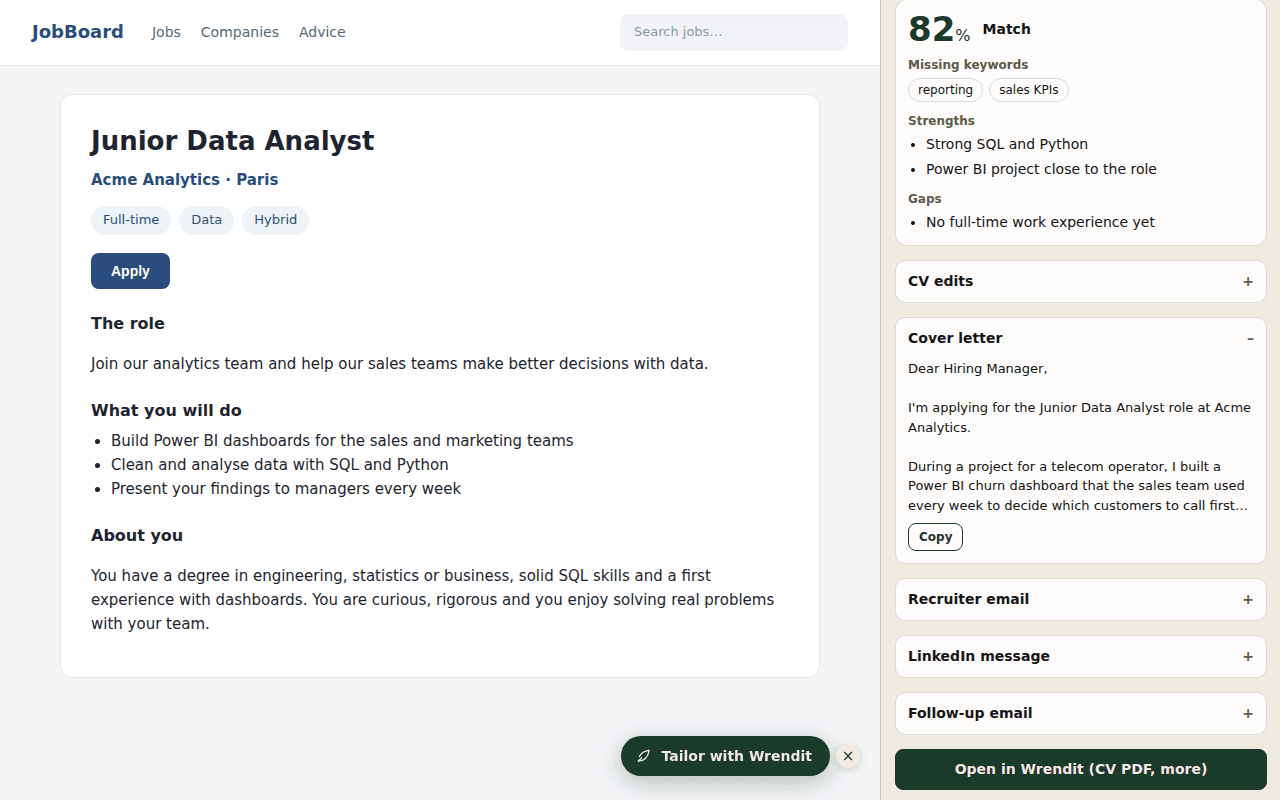The height and width of the screenshot is (800, 1280).
Task: Open in Wrendit (CV PDF, more)
Action: pyautogui.click(x=1080, y=769)
